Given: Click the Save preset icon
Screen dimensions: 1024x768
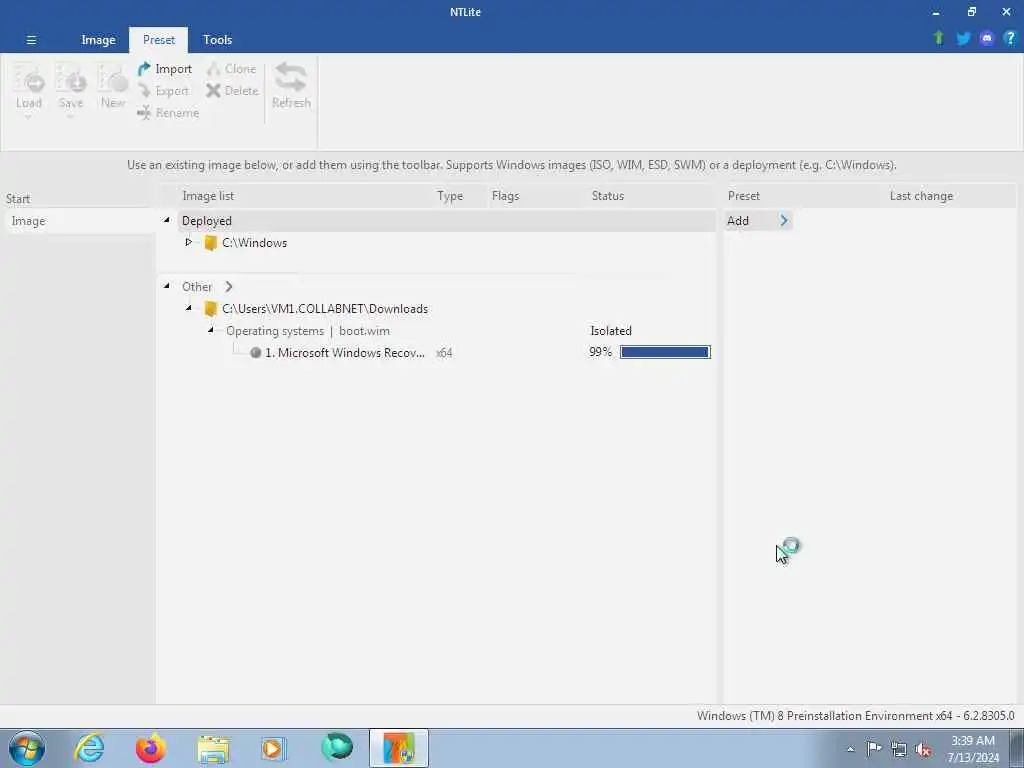Looking at the screenshot, I should 71,80.
